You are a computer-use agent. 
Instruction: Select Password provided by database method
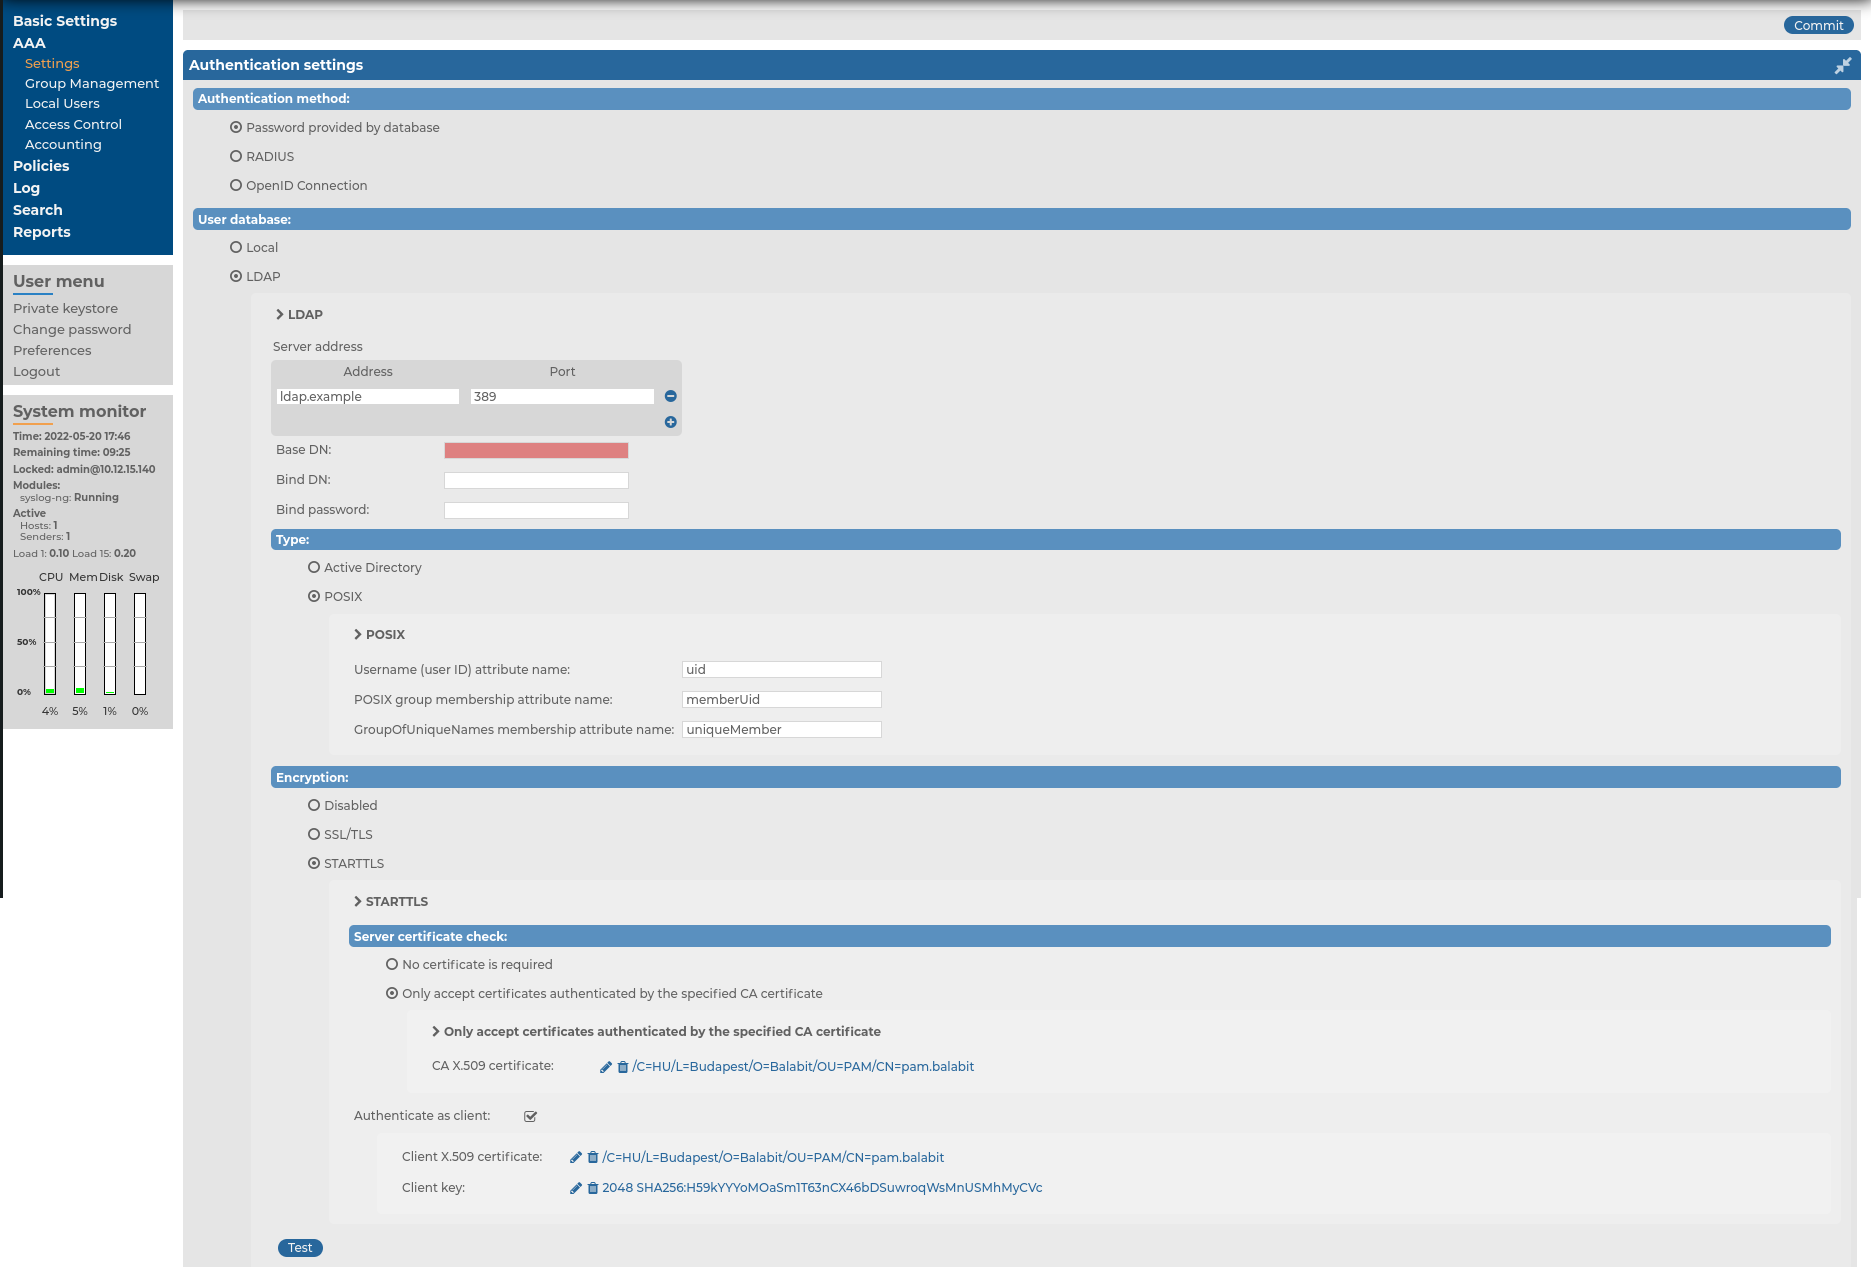(x=236, y=127)
